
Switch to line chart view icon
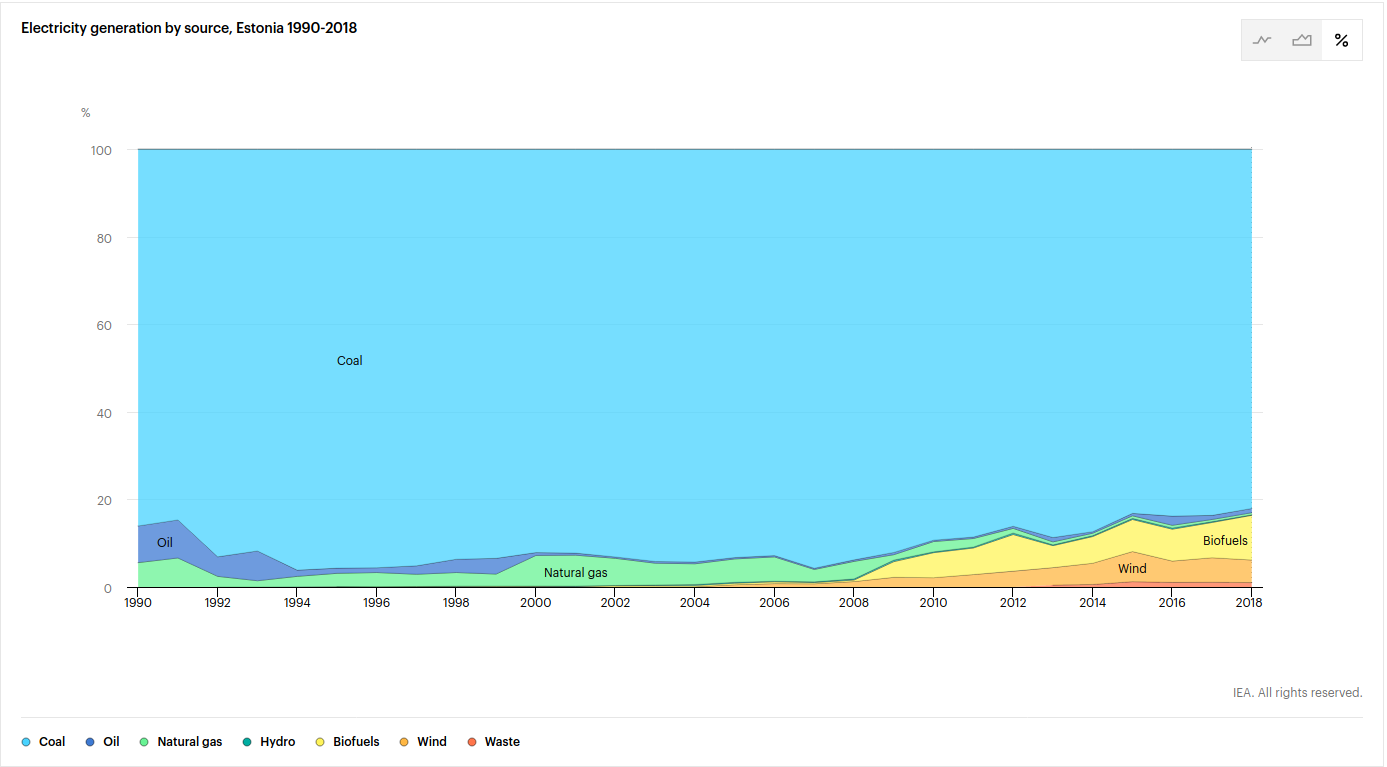[1262, 41]
